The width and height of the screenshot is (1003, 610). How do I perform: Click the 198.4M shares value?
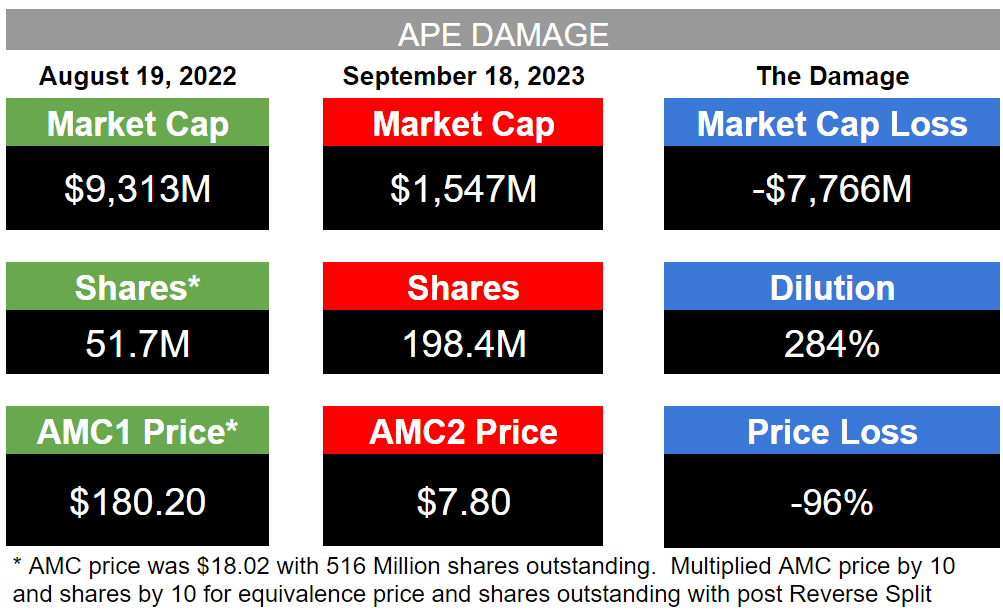(463, 344)
